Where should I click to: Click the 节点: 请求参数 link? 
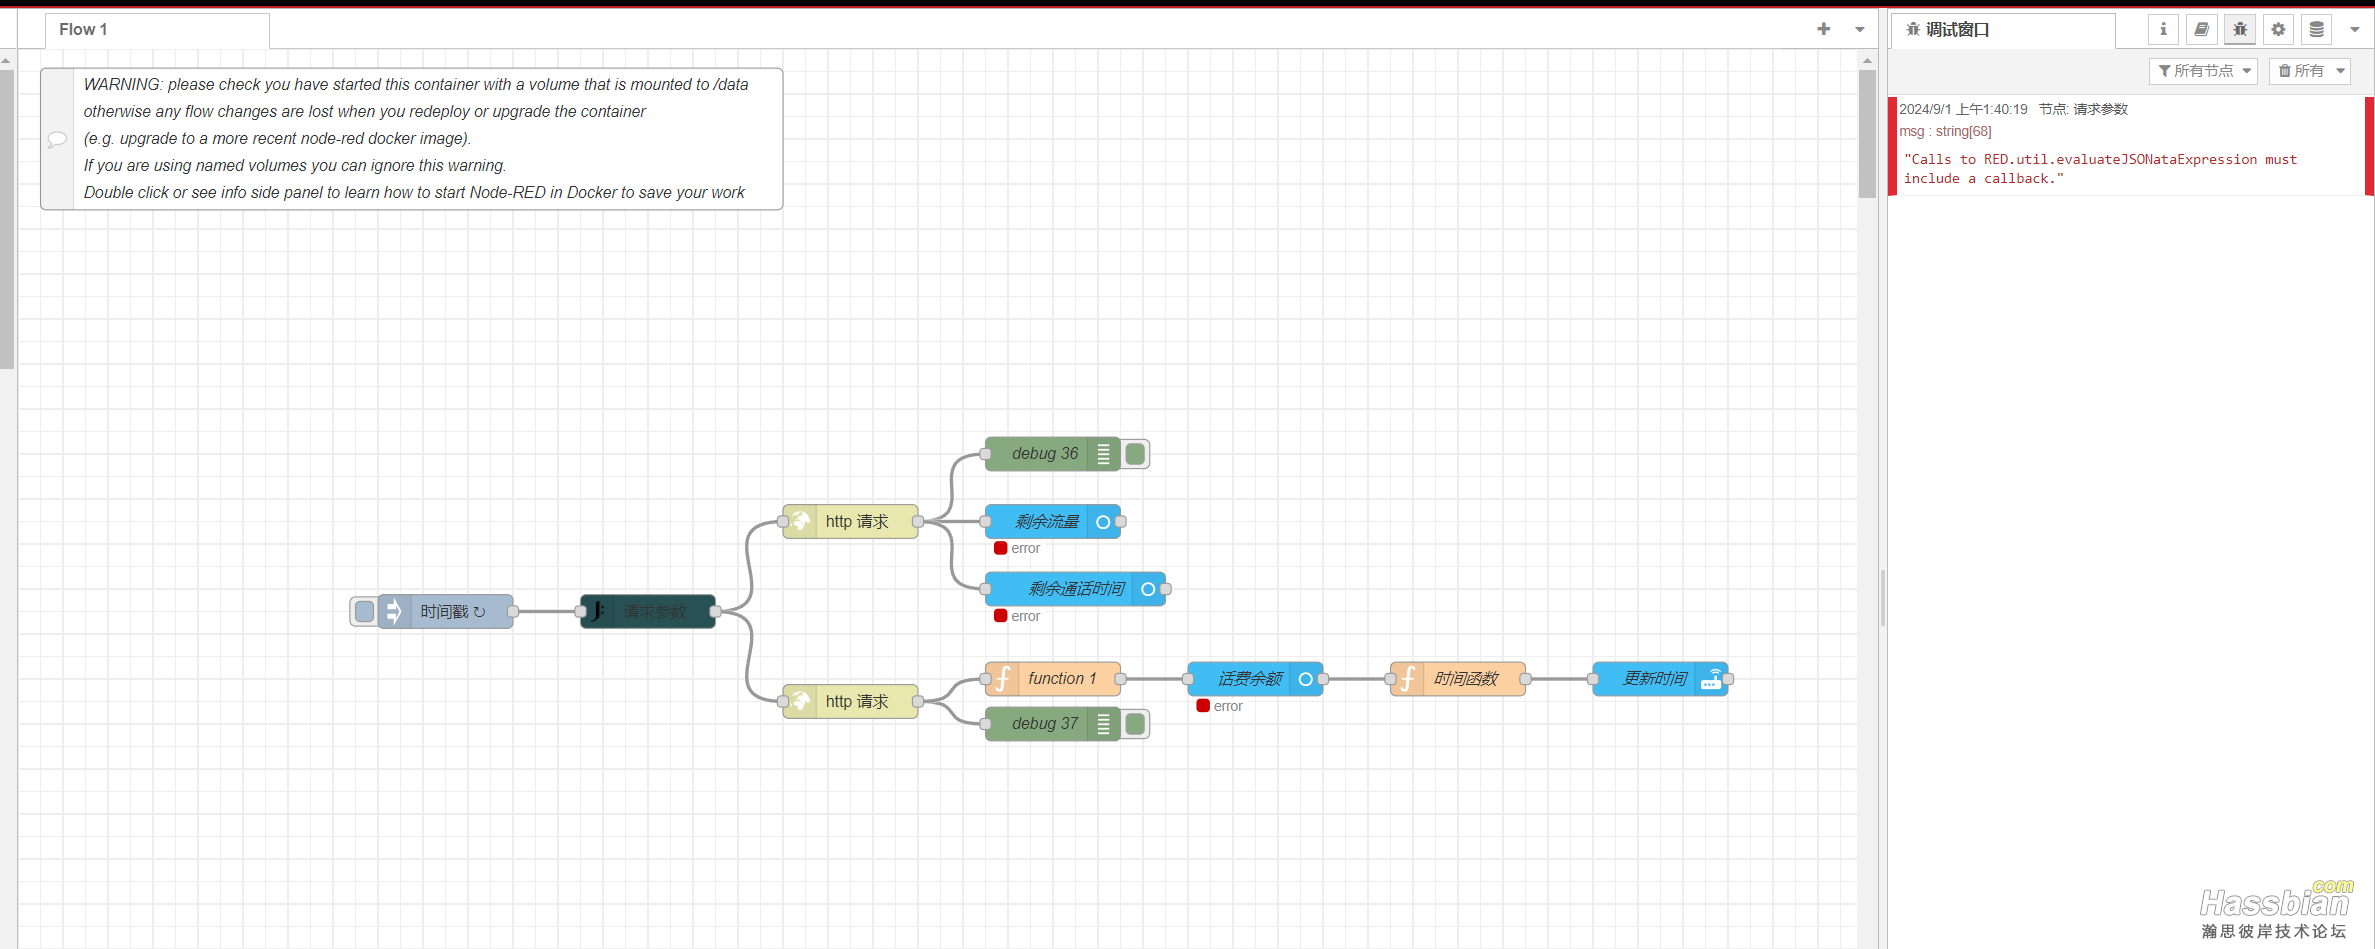pyautogui.click(x=2083, y=109)
